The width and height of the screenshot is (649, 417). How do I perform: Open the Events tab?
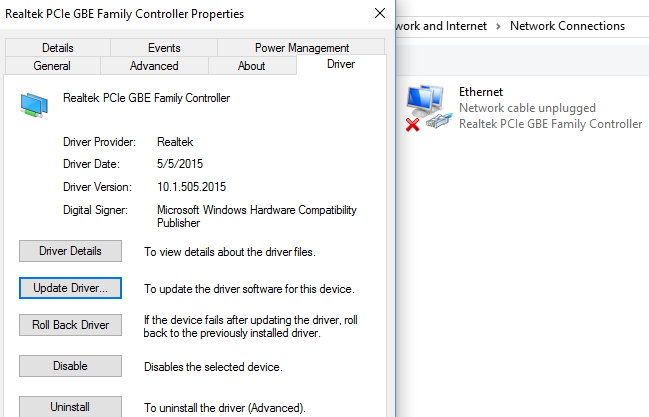click(x=163, y=47)
